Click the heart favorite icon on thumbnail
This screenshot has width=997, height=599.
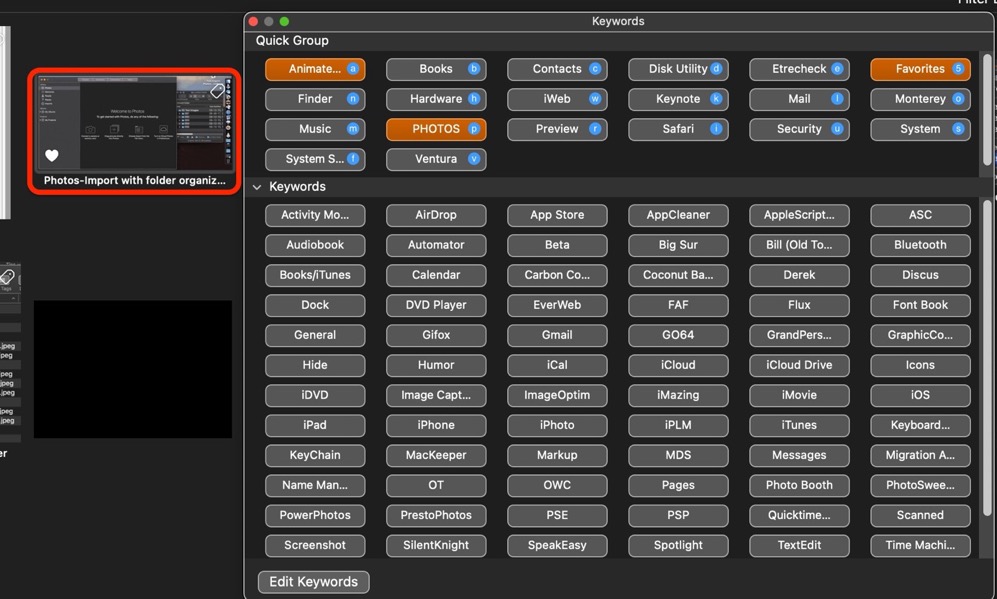click(52, 155)
